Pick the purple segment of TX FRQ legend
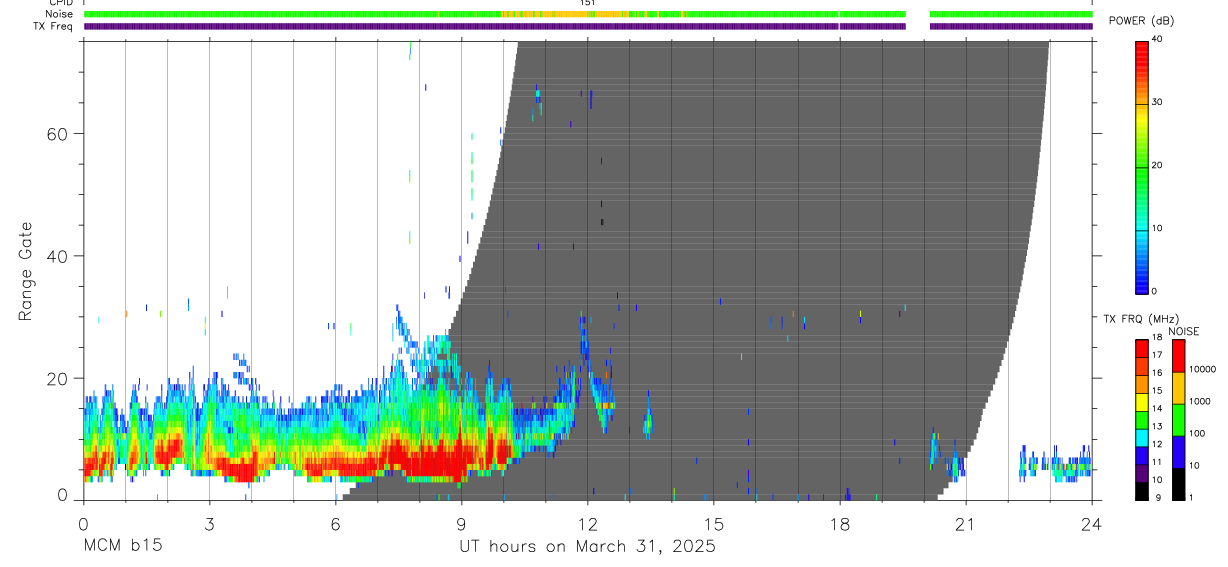Viewport: 1228px width, 567px height. point(1141,473)
